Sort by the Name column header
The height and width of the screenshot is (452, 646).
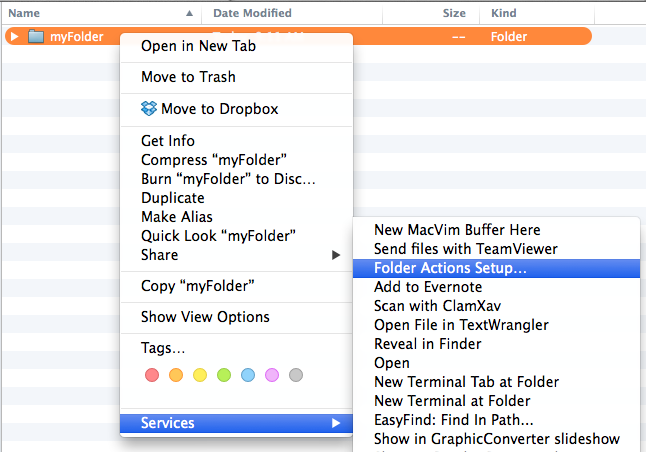click(24, 13)
